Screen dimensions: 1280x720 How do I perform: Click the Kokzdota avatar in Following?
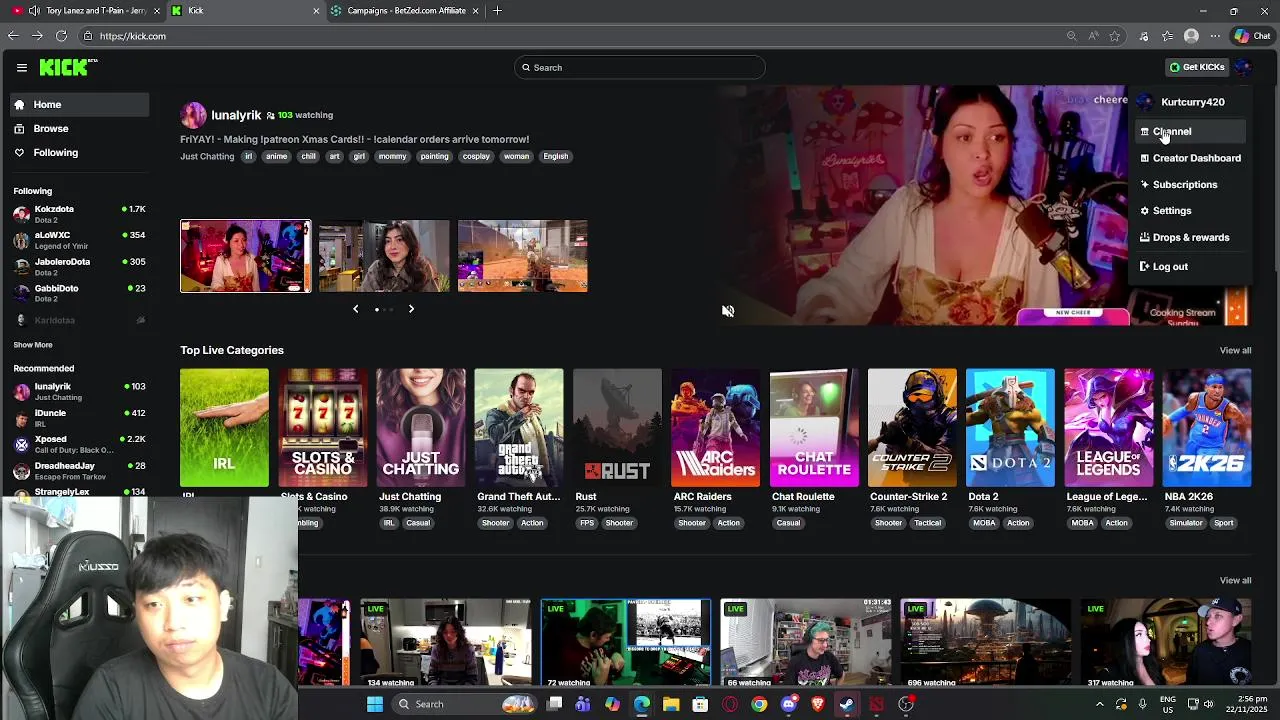pos(21,213)
